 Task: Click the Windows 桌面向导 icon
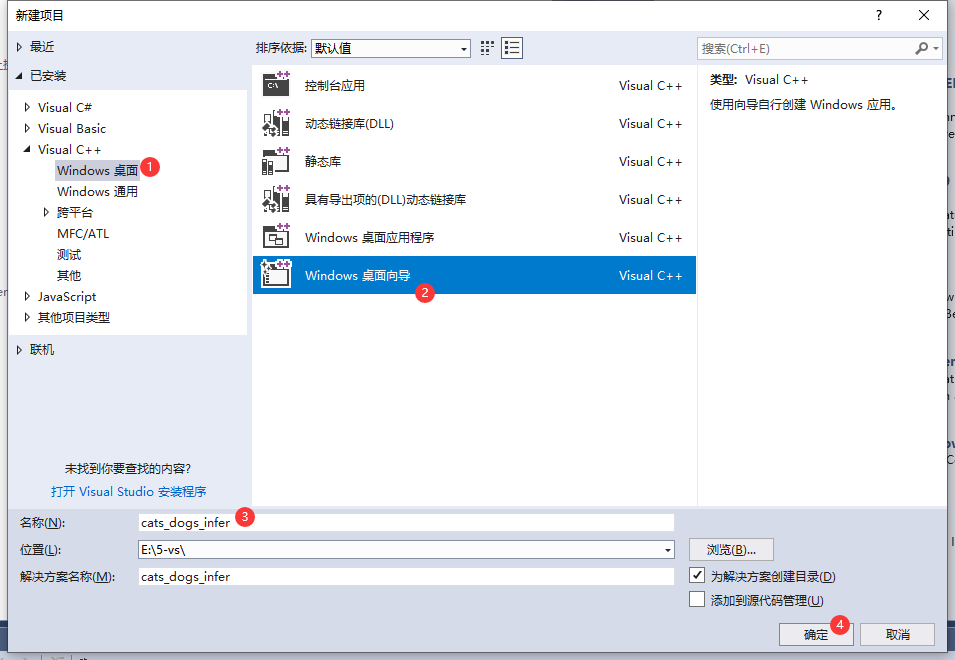[276, 275]
